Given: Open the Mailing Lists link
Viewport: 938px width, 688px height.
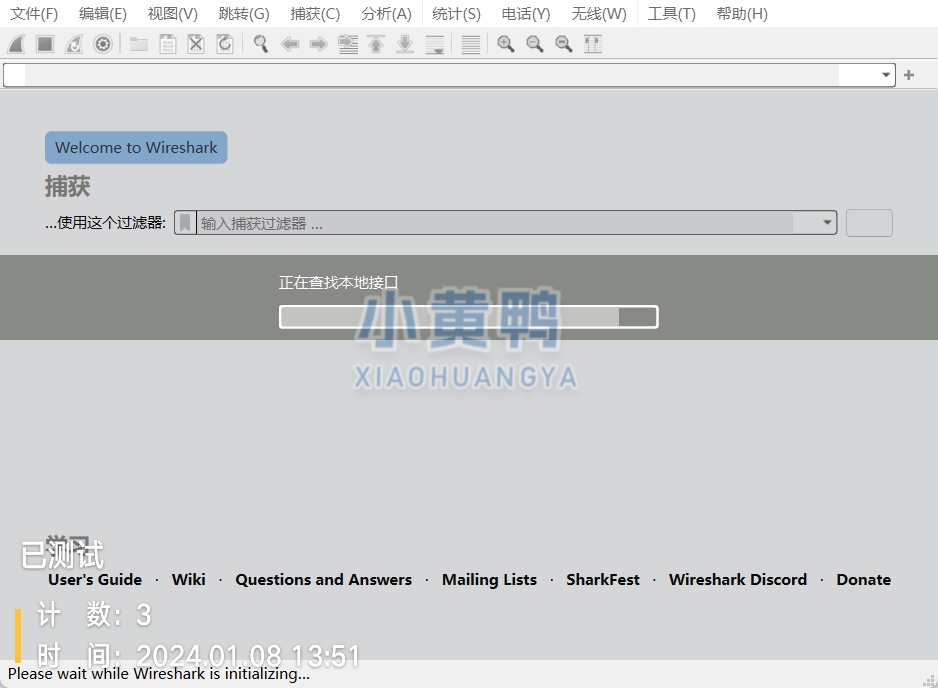Looking at the screenshot, I should [489, 580].
